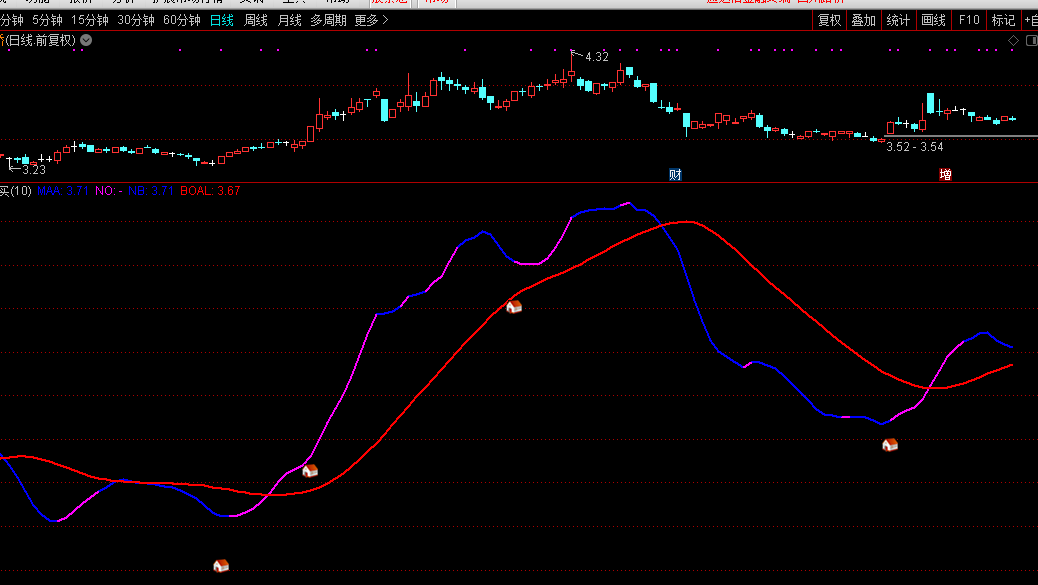Open the dropdown arrow beside 日线.前复权
This screenshot has height=585, width=1038.
coord(86,40)
